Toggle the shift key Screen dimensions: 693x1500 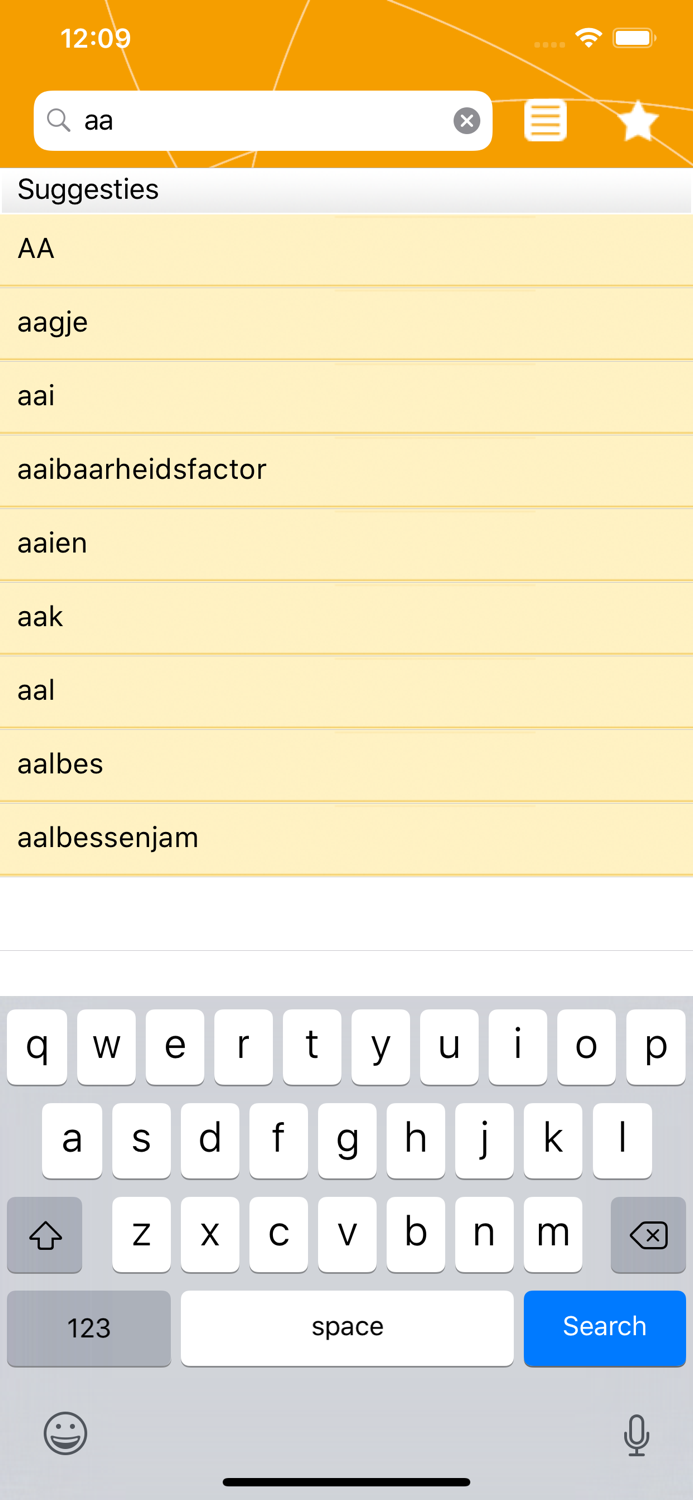click(45, 1235)
